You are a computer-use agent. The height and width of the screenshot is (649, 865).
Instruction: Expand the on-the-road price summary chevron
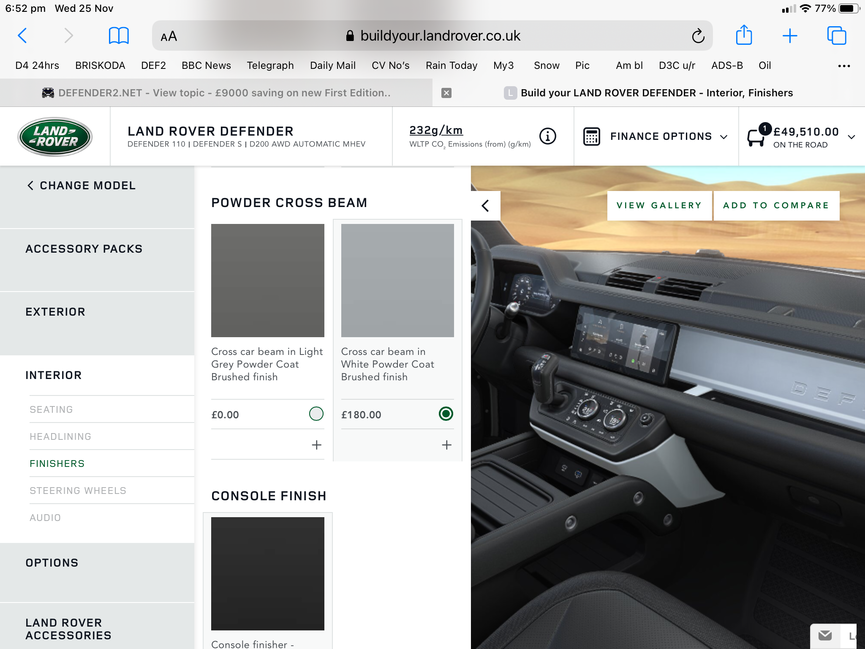tap(851, 137)
